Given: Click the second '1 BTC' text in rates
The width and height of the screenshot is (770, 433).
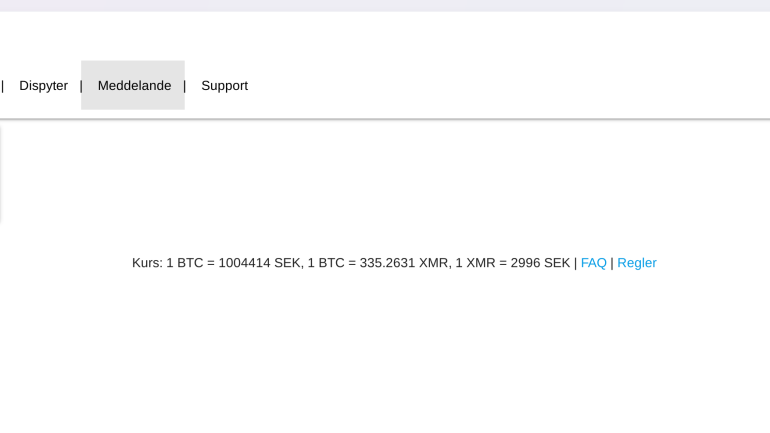Looking at the screenshot, I should coord(326,263).
